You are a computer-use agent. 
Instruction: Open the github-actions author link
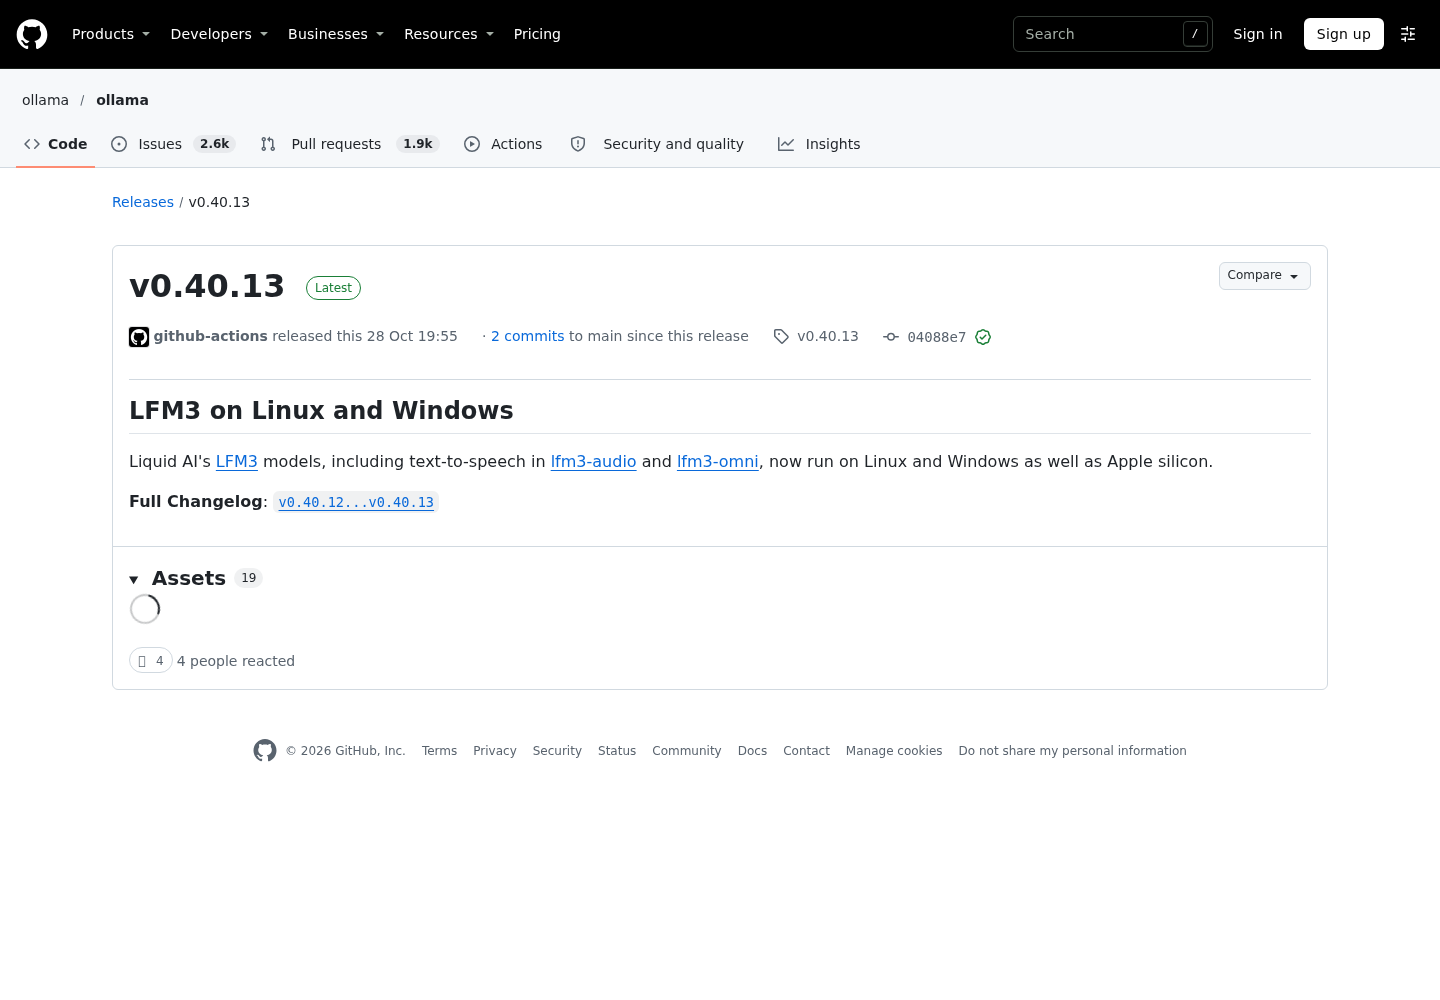coord(211,336)
